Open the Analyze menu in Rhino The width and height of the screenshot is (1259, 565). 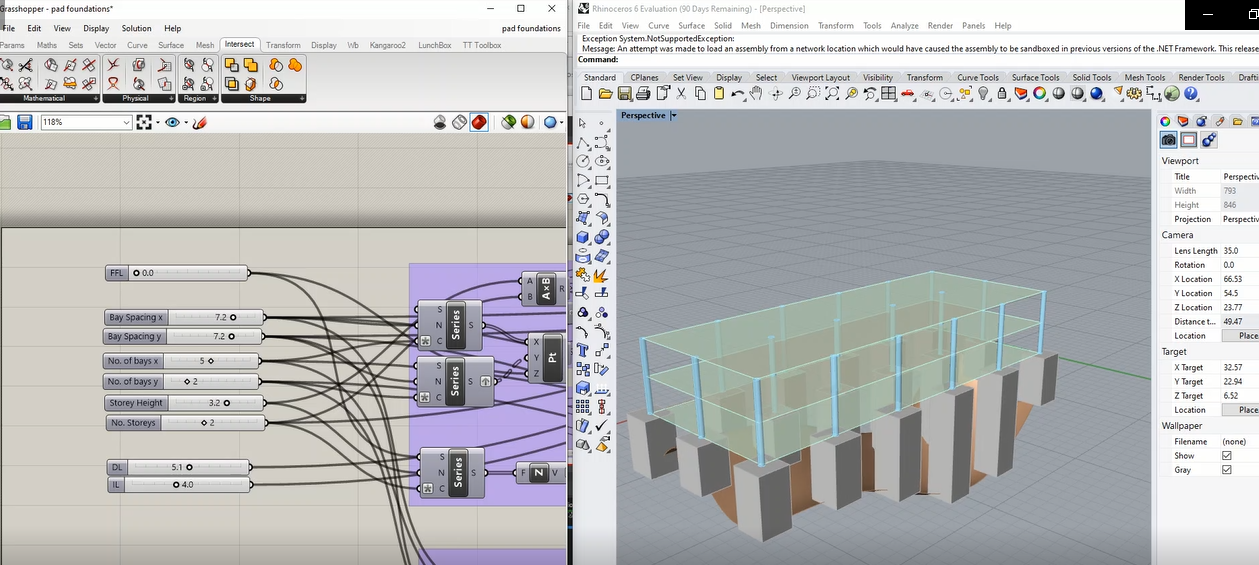[x=904, y=25]
